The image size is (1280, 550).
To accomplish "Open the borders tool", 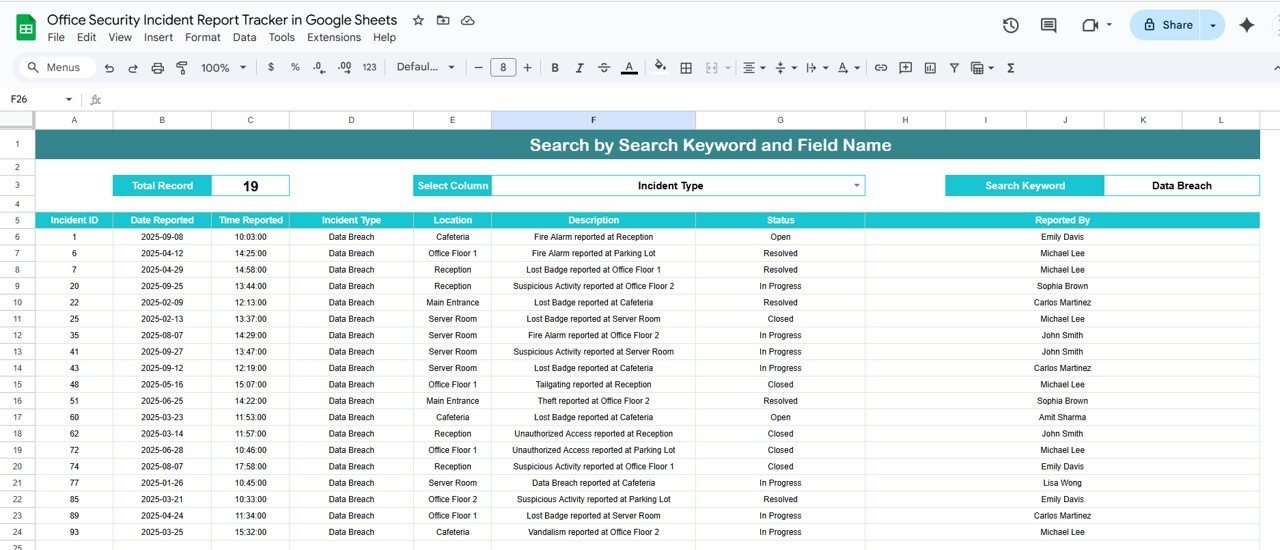I will 686,68.
